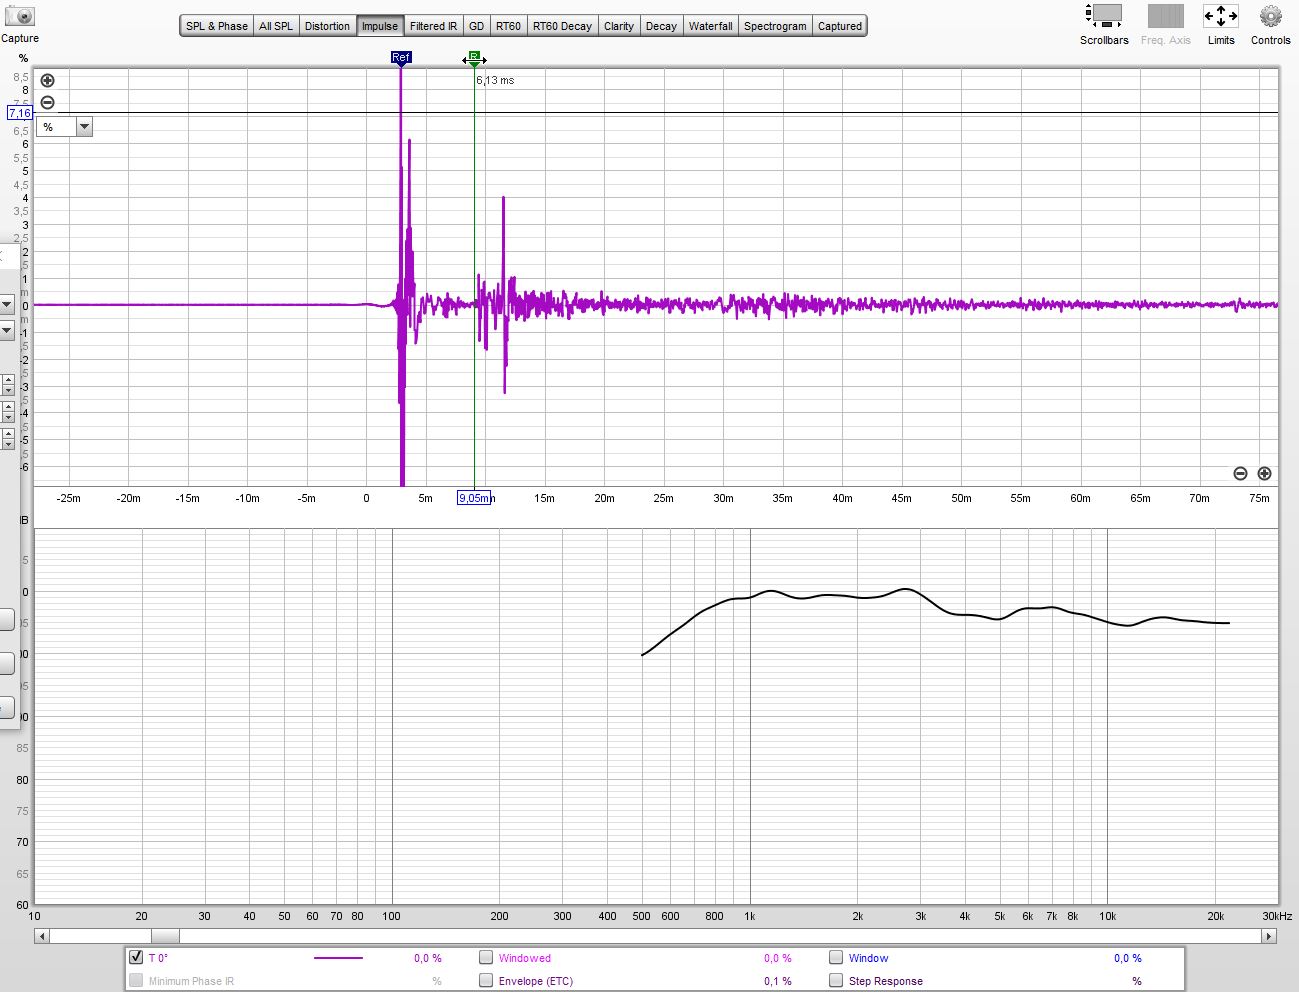Open the % Y-axis units dropdown
1299x992 pixels.
[84, 127]
